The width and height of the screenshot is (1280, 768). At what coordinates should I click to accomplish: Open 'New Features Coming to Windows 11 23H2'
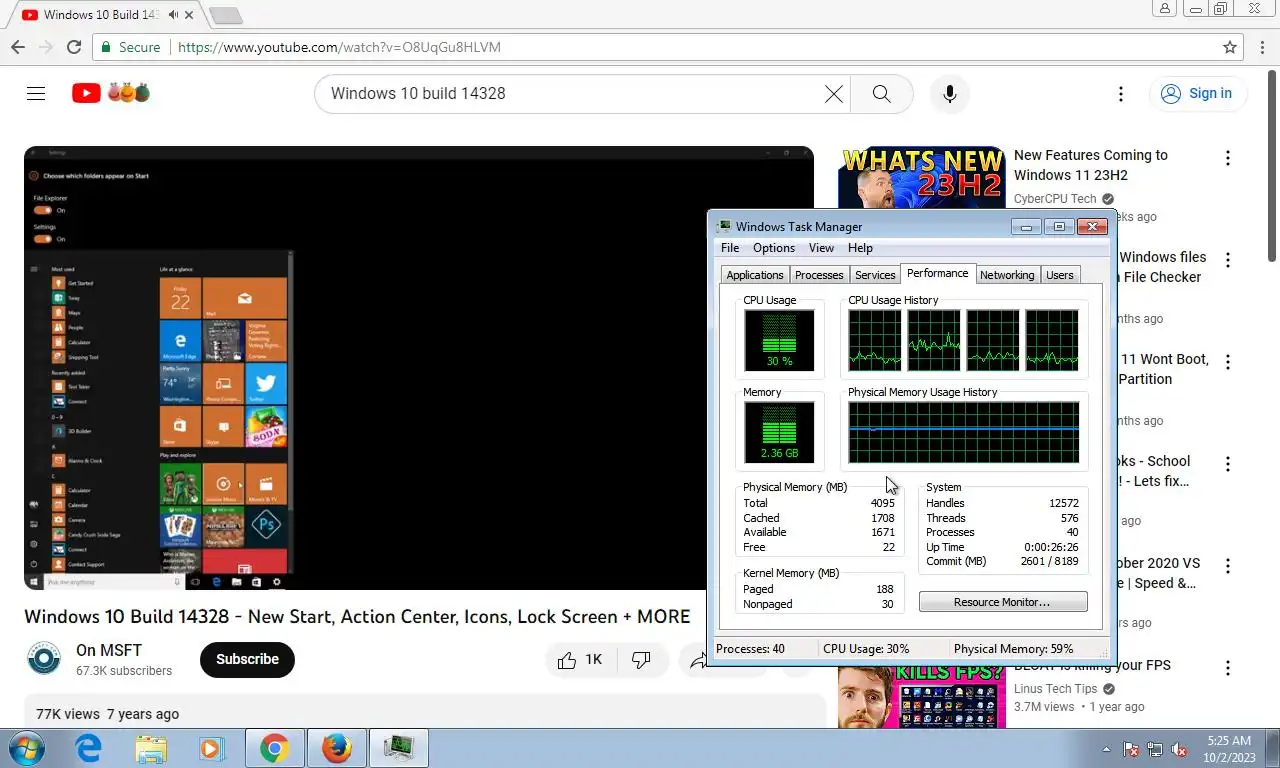(1091, 165)
